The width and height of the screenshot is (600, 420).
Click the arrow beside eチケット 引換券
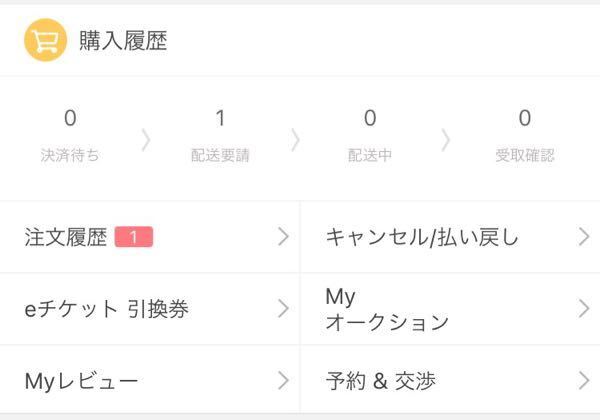(x=283, y=309)
